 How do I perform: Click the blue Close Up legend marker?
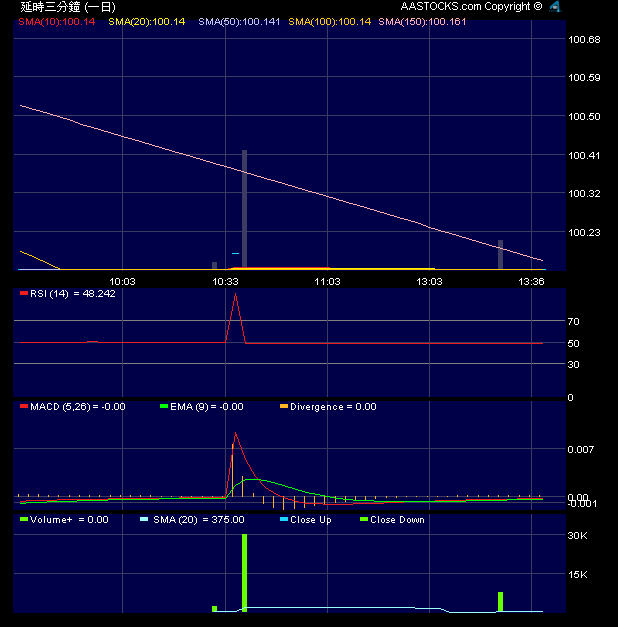[x=283, y=520]
